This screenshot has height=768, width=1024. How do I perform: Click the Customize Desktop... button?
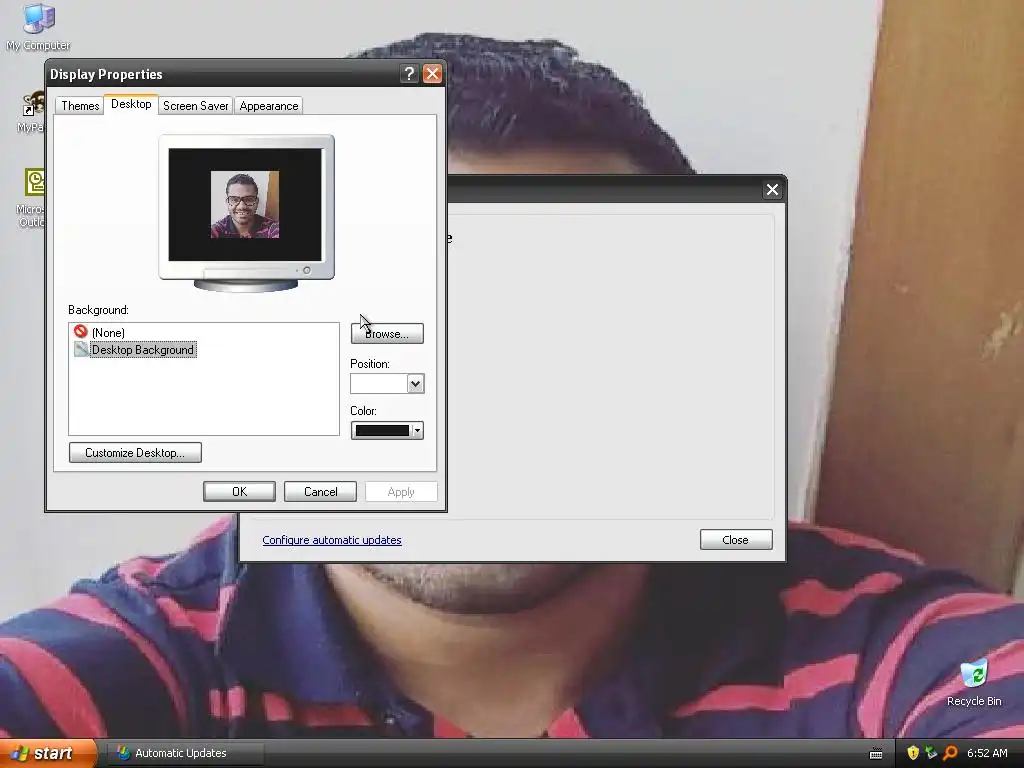tap(135, 453)
